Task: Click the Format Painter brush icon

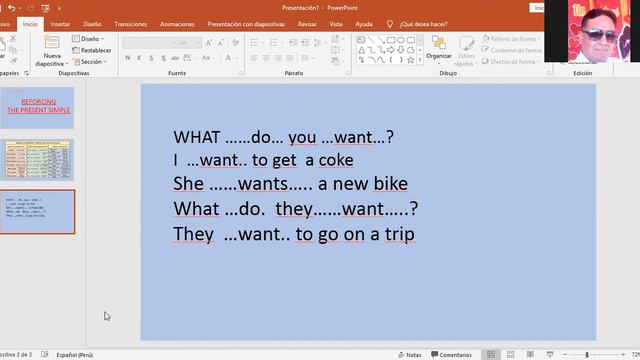Action: pos(13,61)
